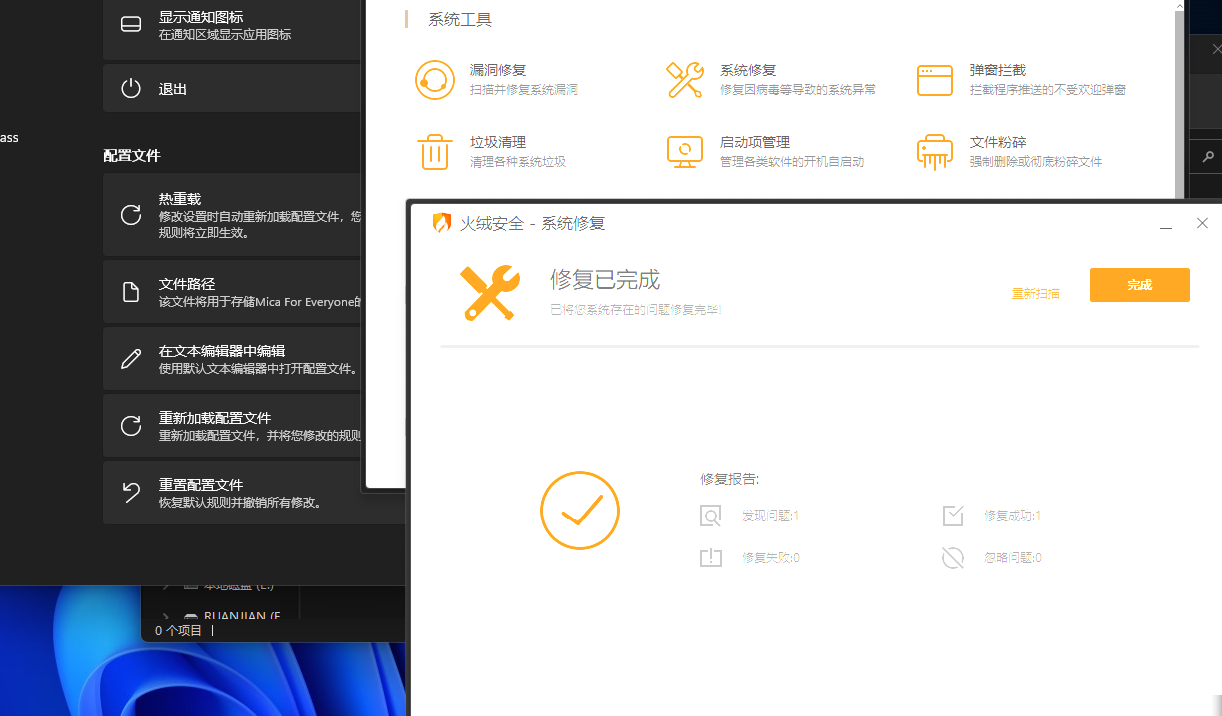1222x716 pixels.
Task: Click the 系统工具 section heading
Action: (460, 20)
